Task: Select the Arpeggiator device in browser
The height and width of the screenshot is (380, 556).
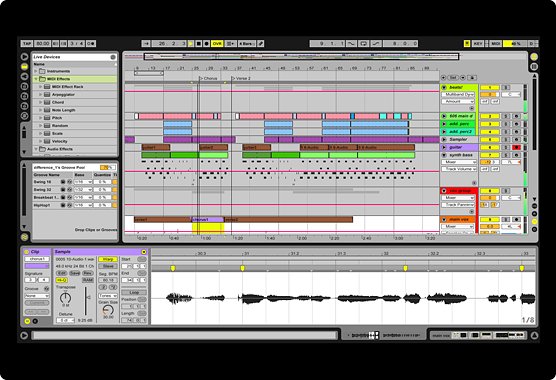Action: (x=63, y=95)
